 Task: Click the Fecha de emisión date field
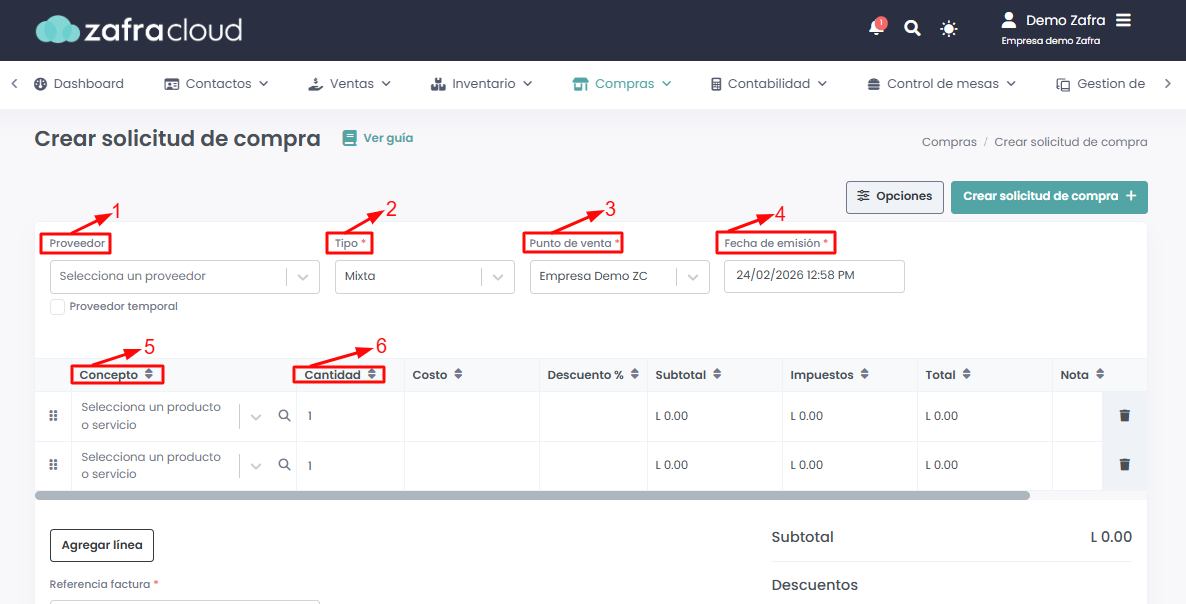pyautogui.click(x=814, y=276)
